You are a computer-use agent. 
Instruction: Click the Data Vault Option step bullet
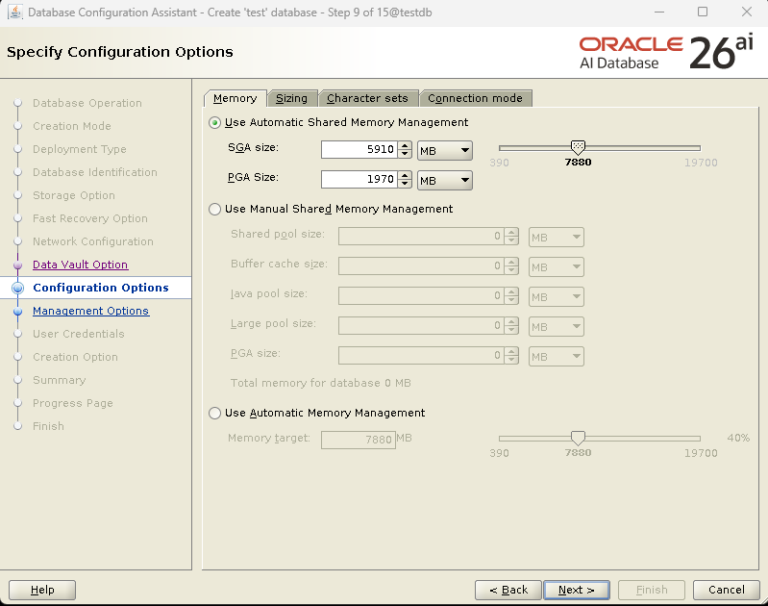(18, 265)
